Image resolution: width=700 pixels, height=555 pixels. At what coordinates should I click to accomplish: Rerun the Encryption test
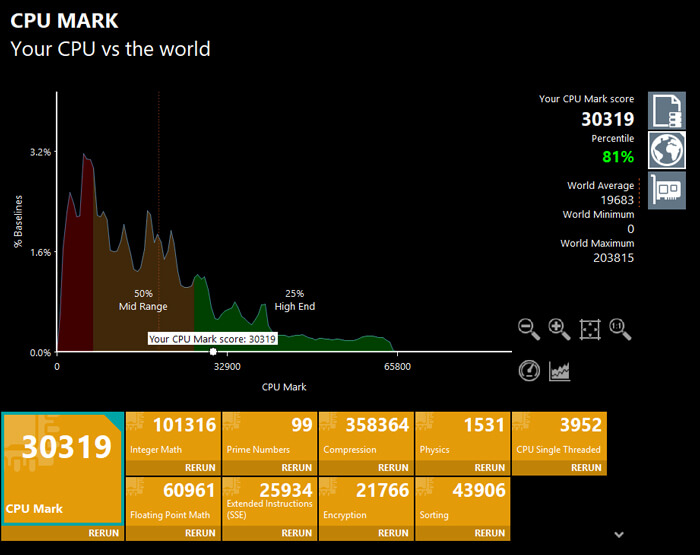click(x=393, y=533)
